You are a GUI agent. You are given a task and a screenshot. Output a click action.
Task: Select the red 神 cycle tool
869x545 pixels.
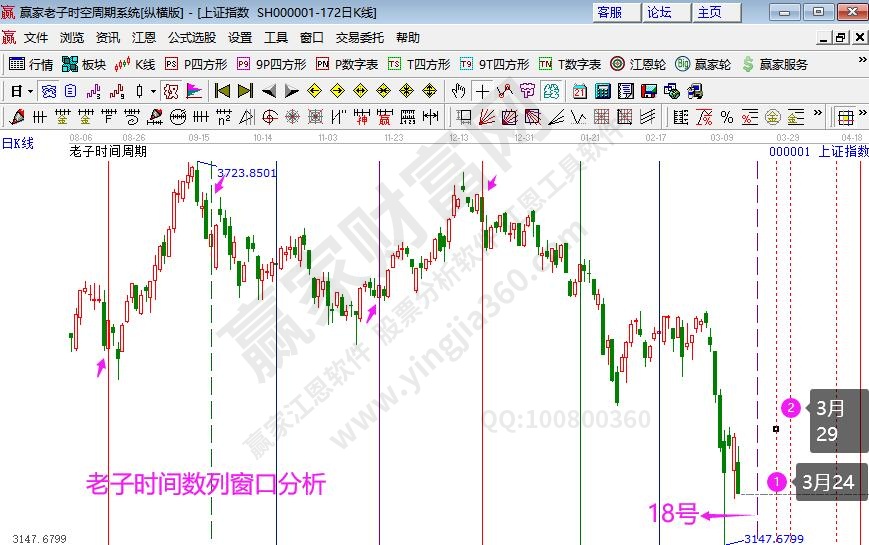361,117
